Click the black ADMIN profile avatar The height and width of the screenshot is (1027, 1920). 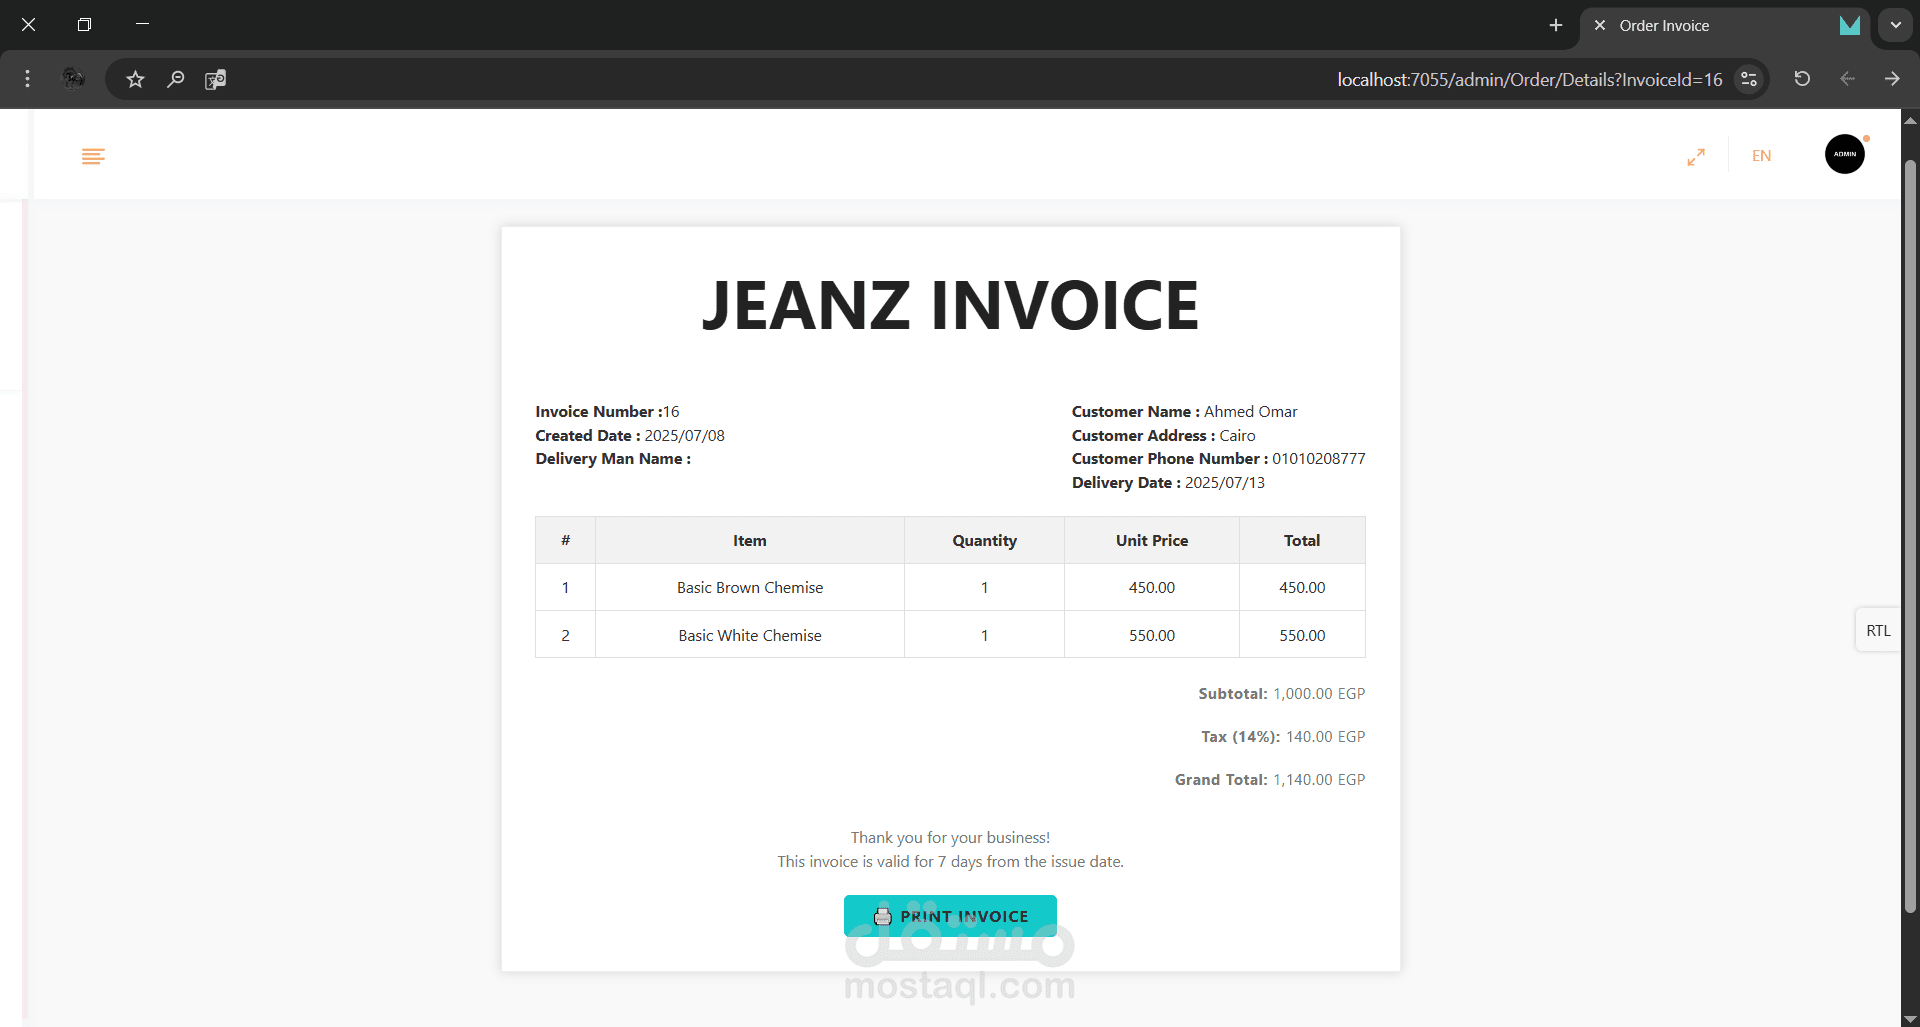[x=1844, y=154]
